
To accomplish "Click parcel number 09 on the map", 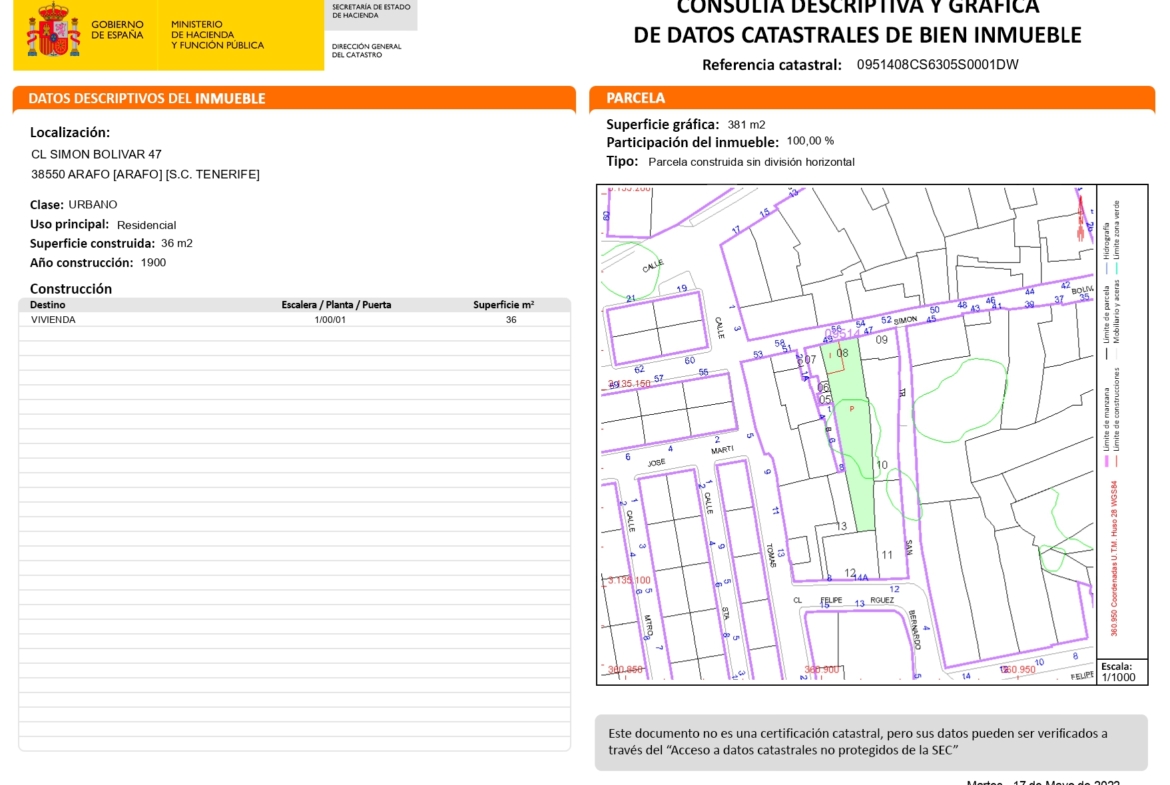I will tap(881, 340).
